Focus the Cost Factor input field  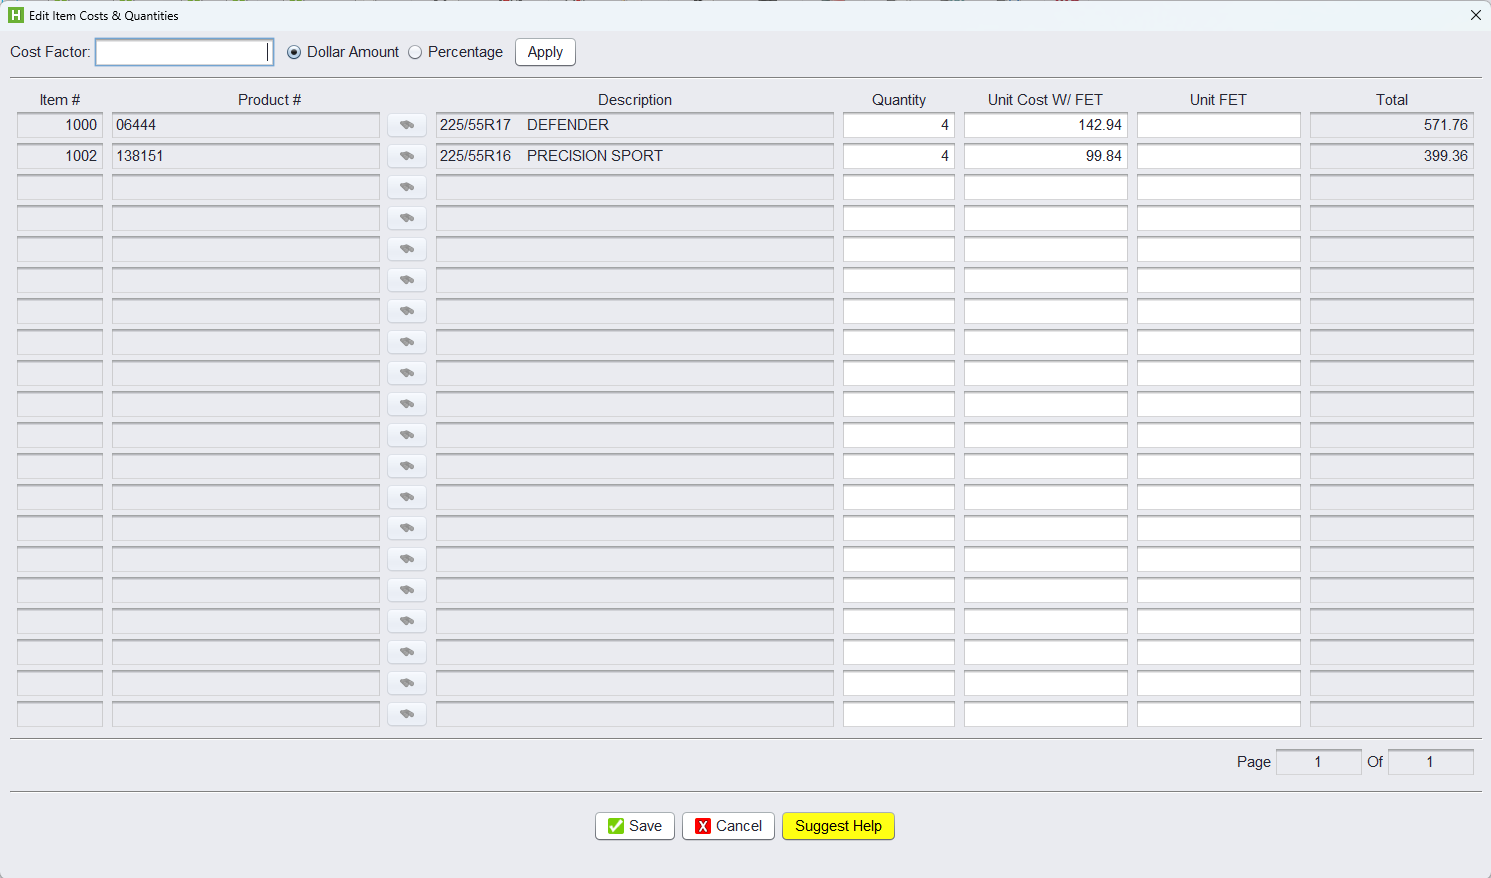[183, 52]
